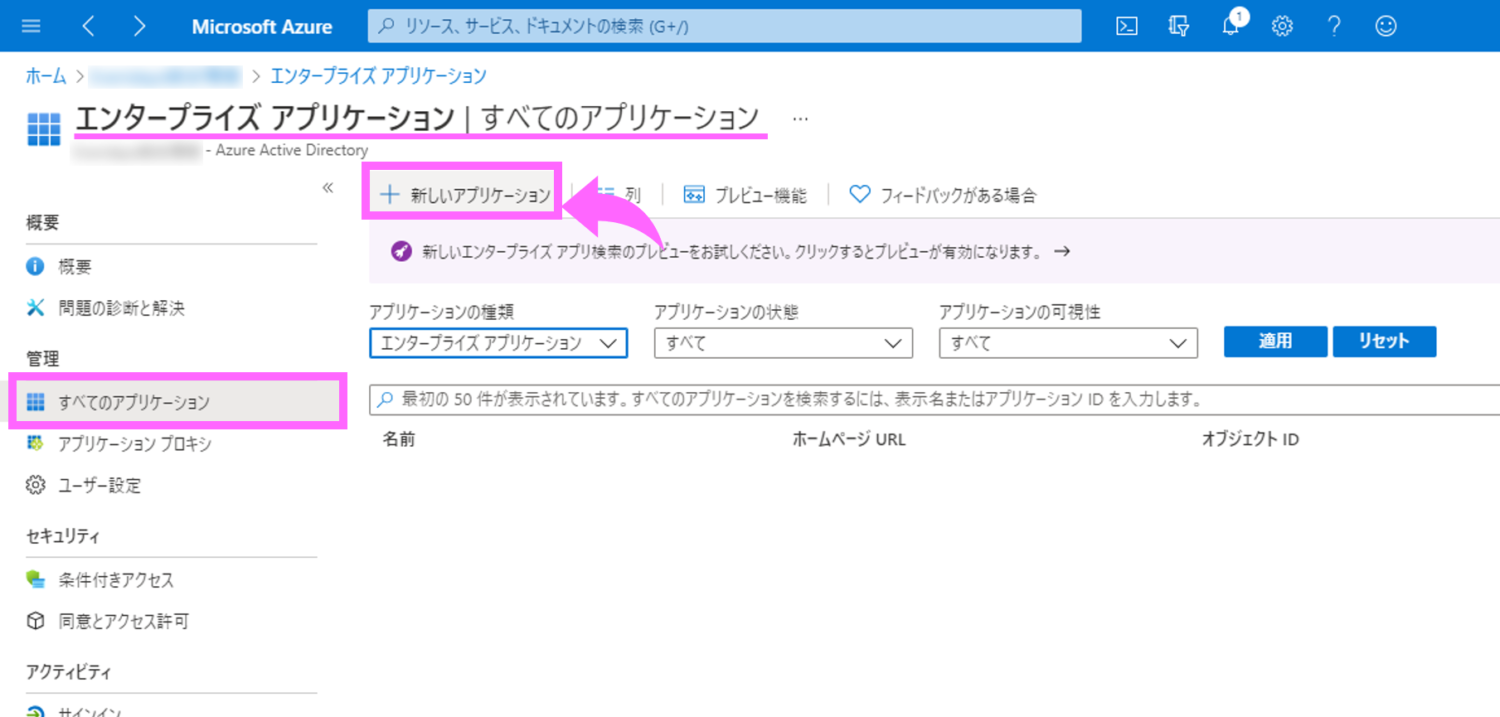The height and width of the screenshot is (717, 1500).
Task: Open the portal settings gear
Action: (1282, 27)
